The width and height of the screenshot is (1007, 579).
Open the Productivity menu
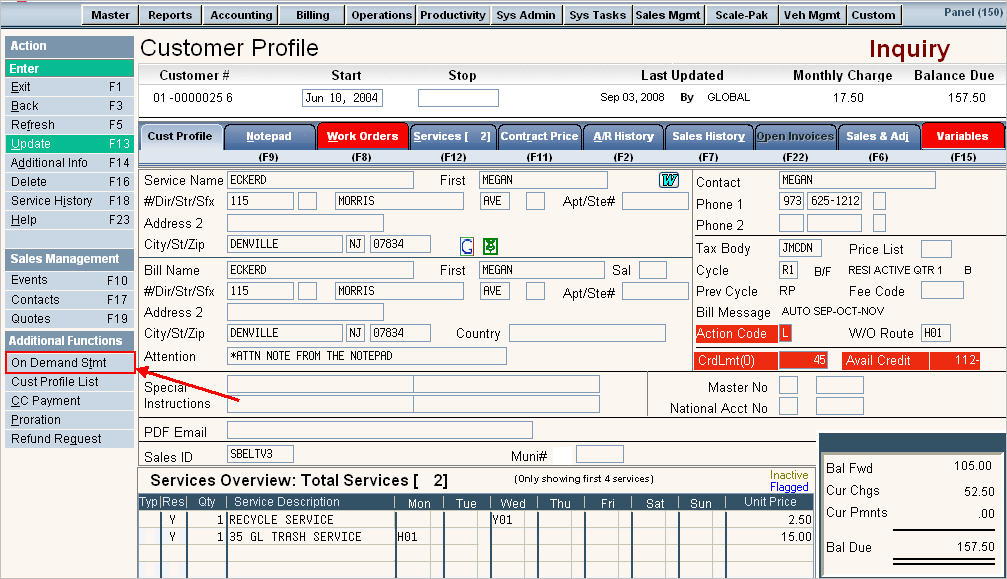[453, 15]
